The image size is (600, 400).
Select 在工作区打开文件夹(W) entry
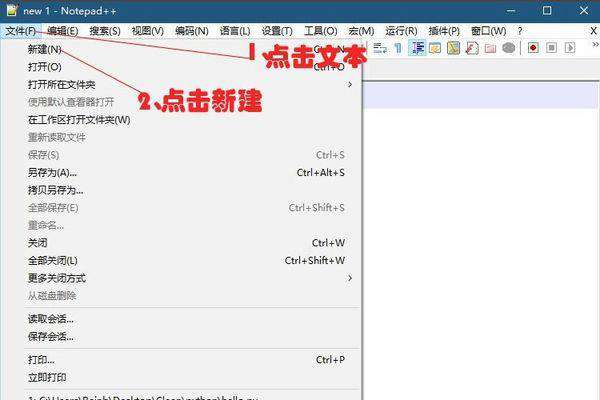(182, 120)
